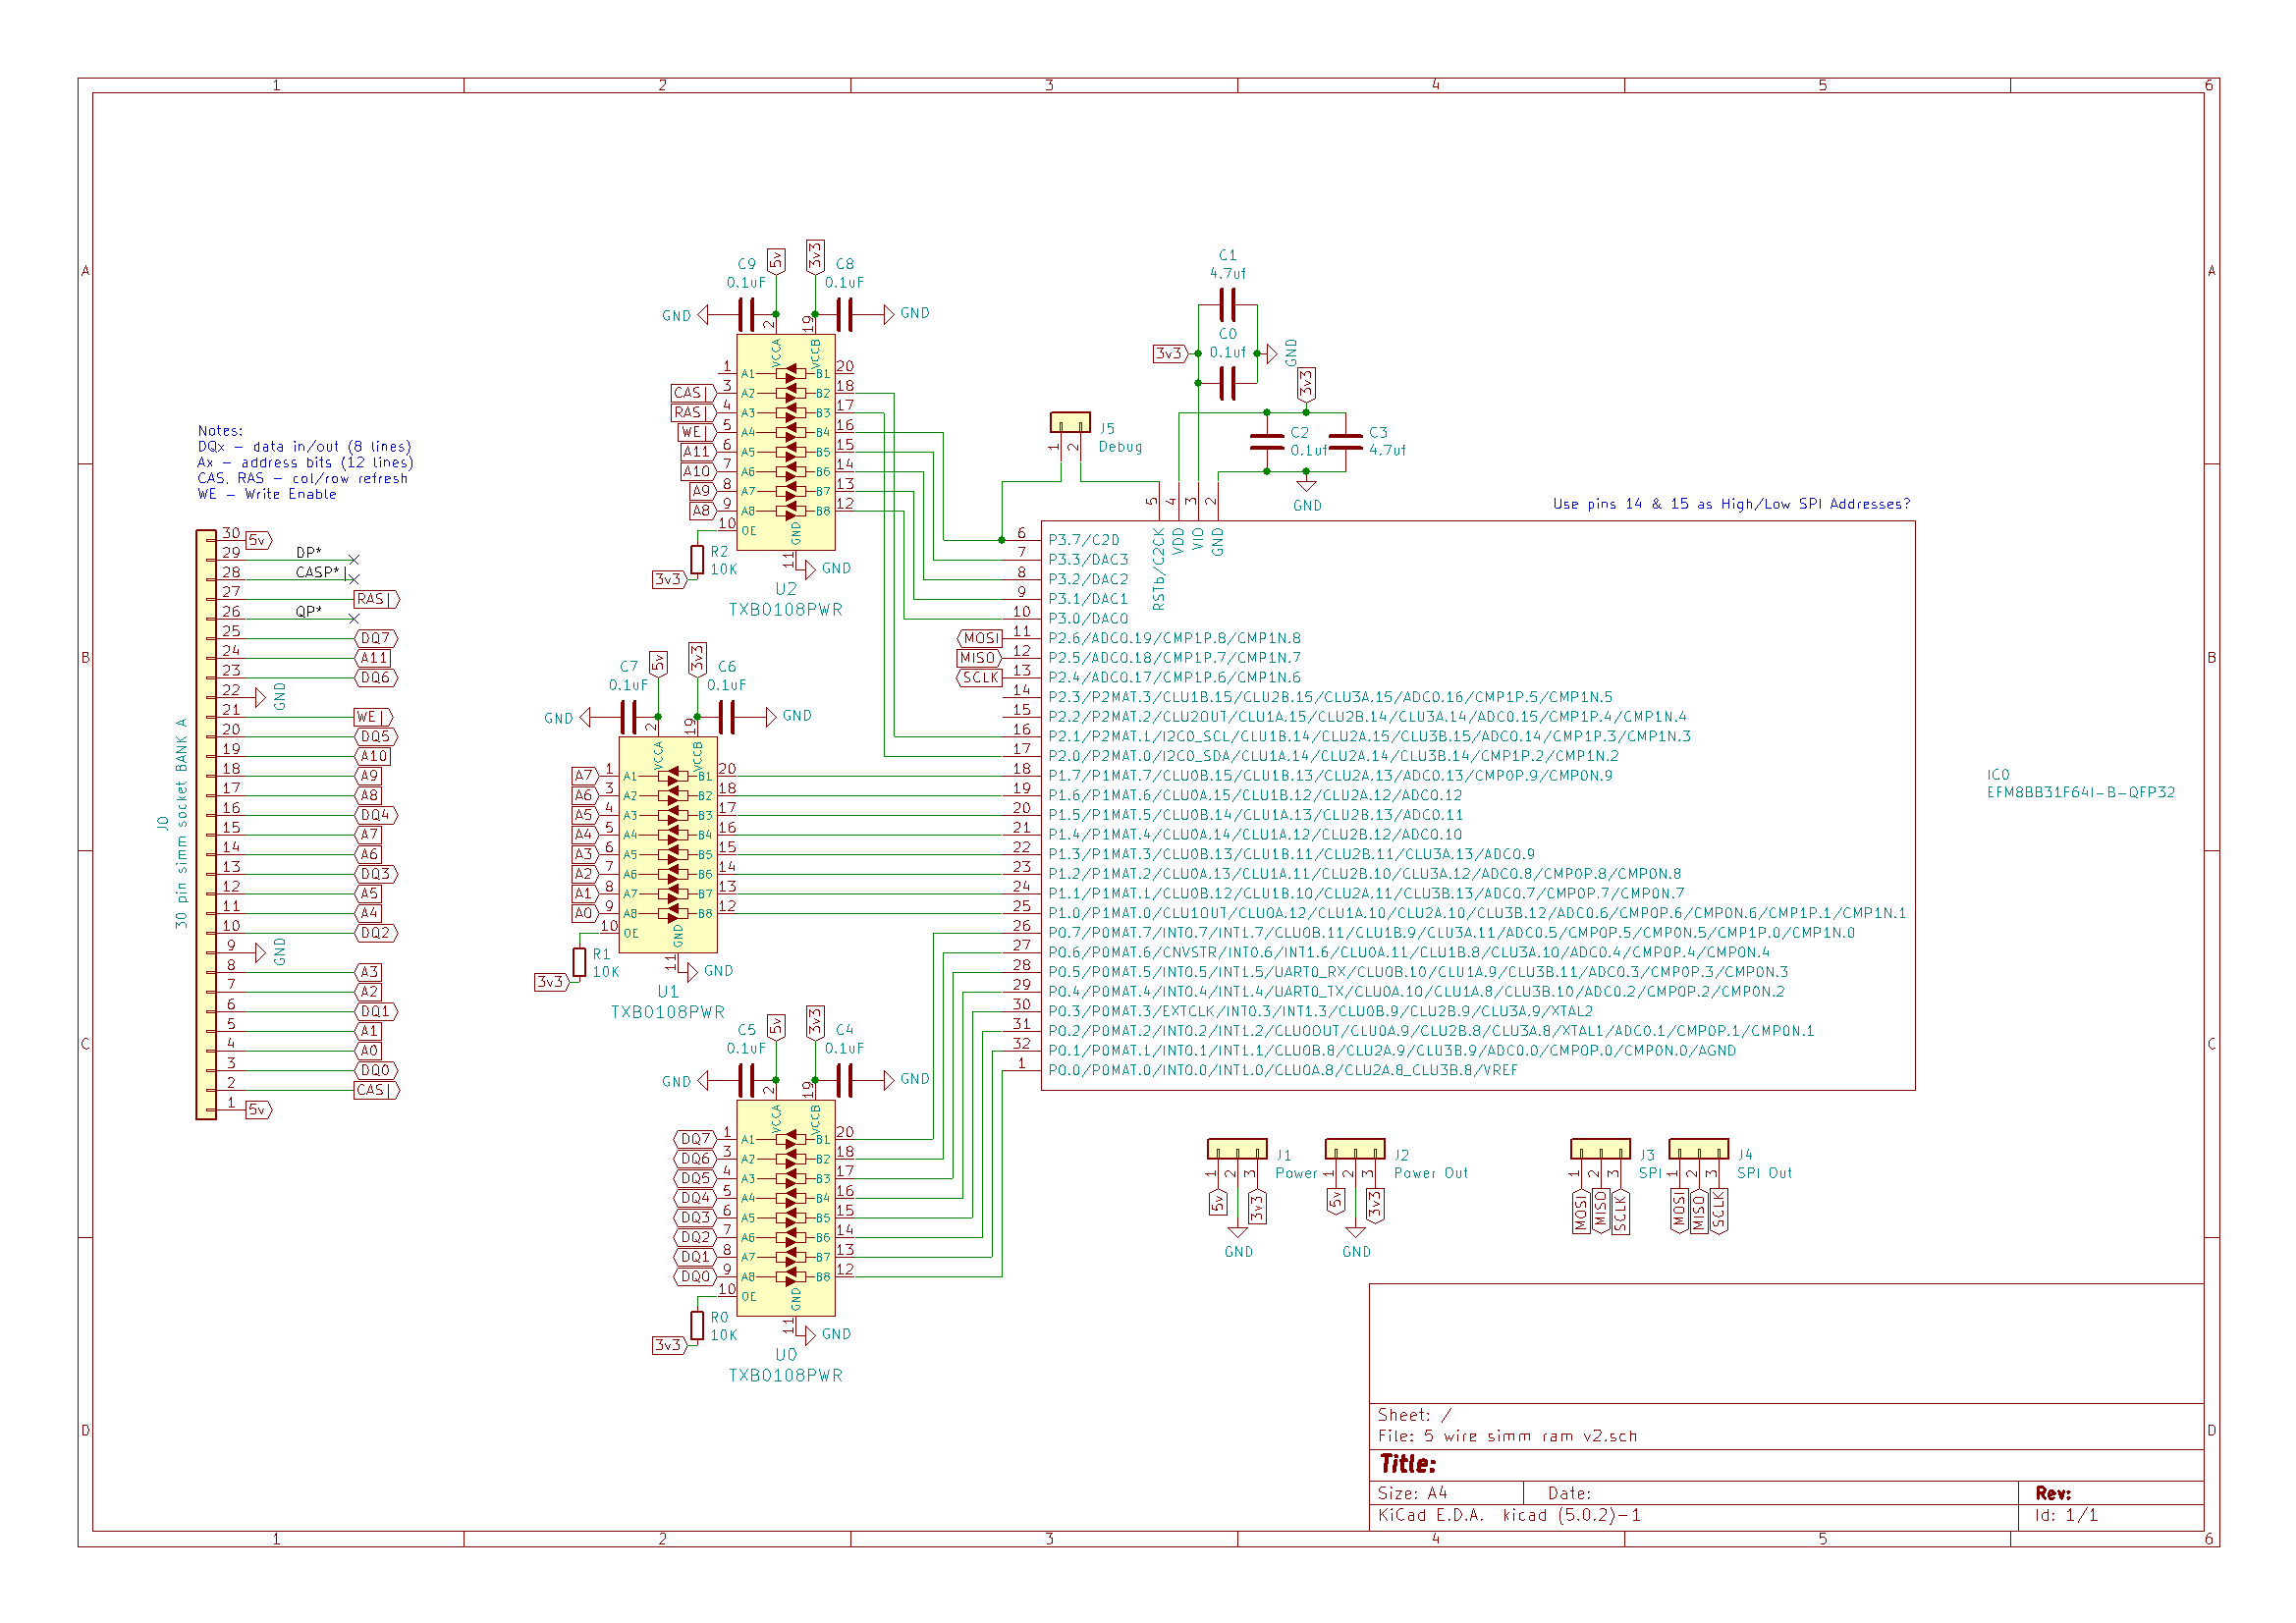This screenshot has width=2296, height=1623.
Task: Click the no-connect mark on DP* line
Action: coord(353,559)
